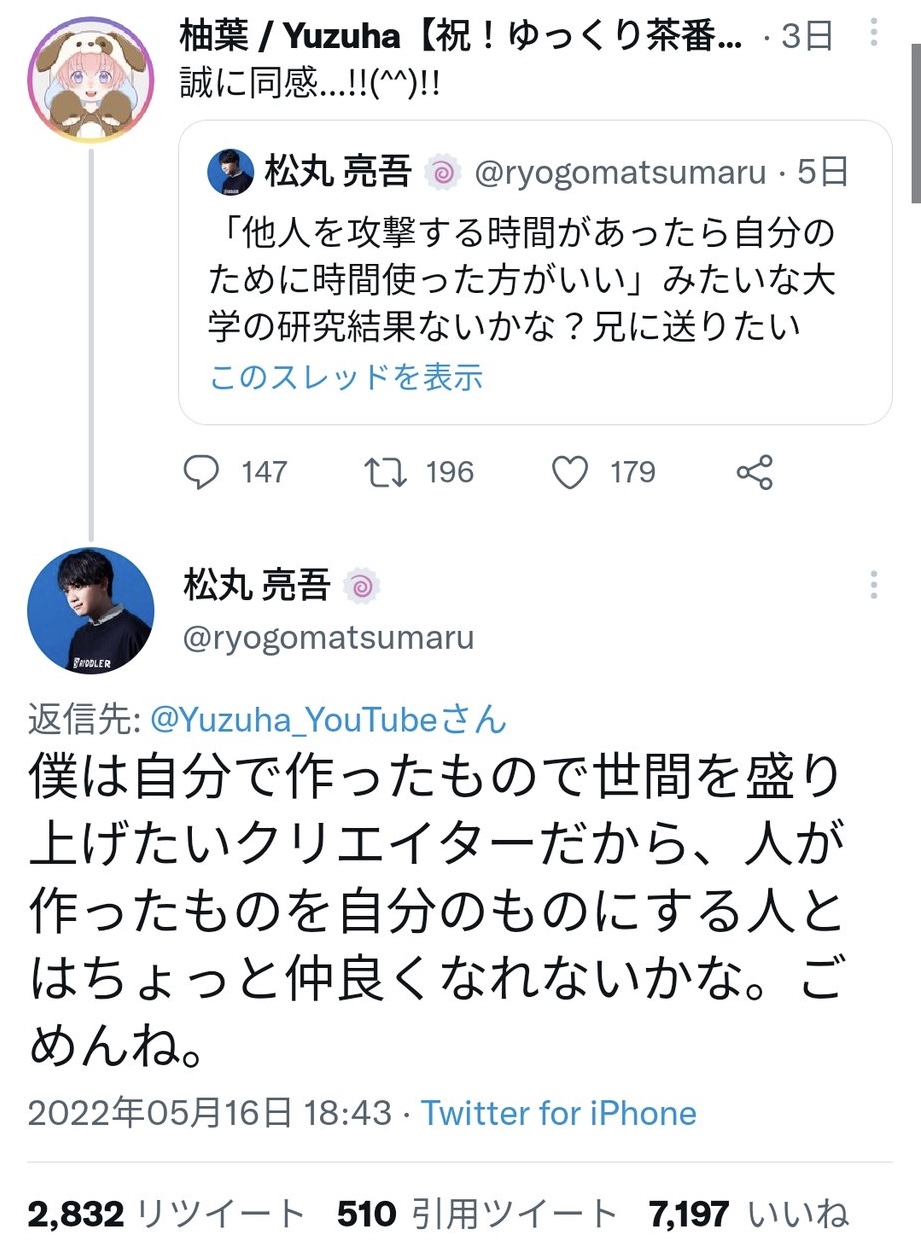
Task: View the 510 引用ツイート list
Action: tap(477, 1215)
